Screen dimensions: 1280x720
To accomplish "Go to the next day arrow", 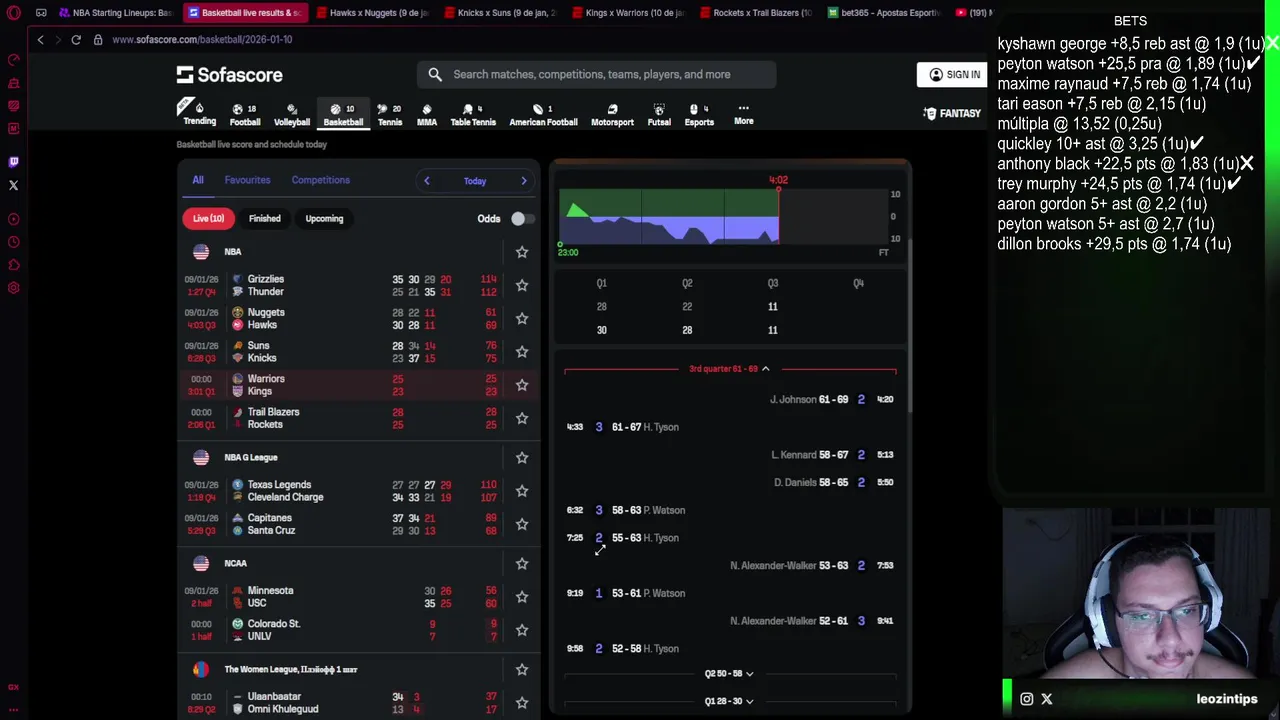I will pos(523,181).
